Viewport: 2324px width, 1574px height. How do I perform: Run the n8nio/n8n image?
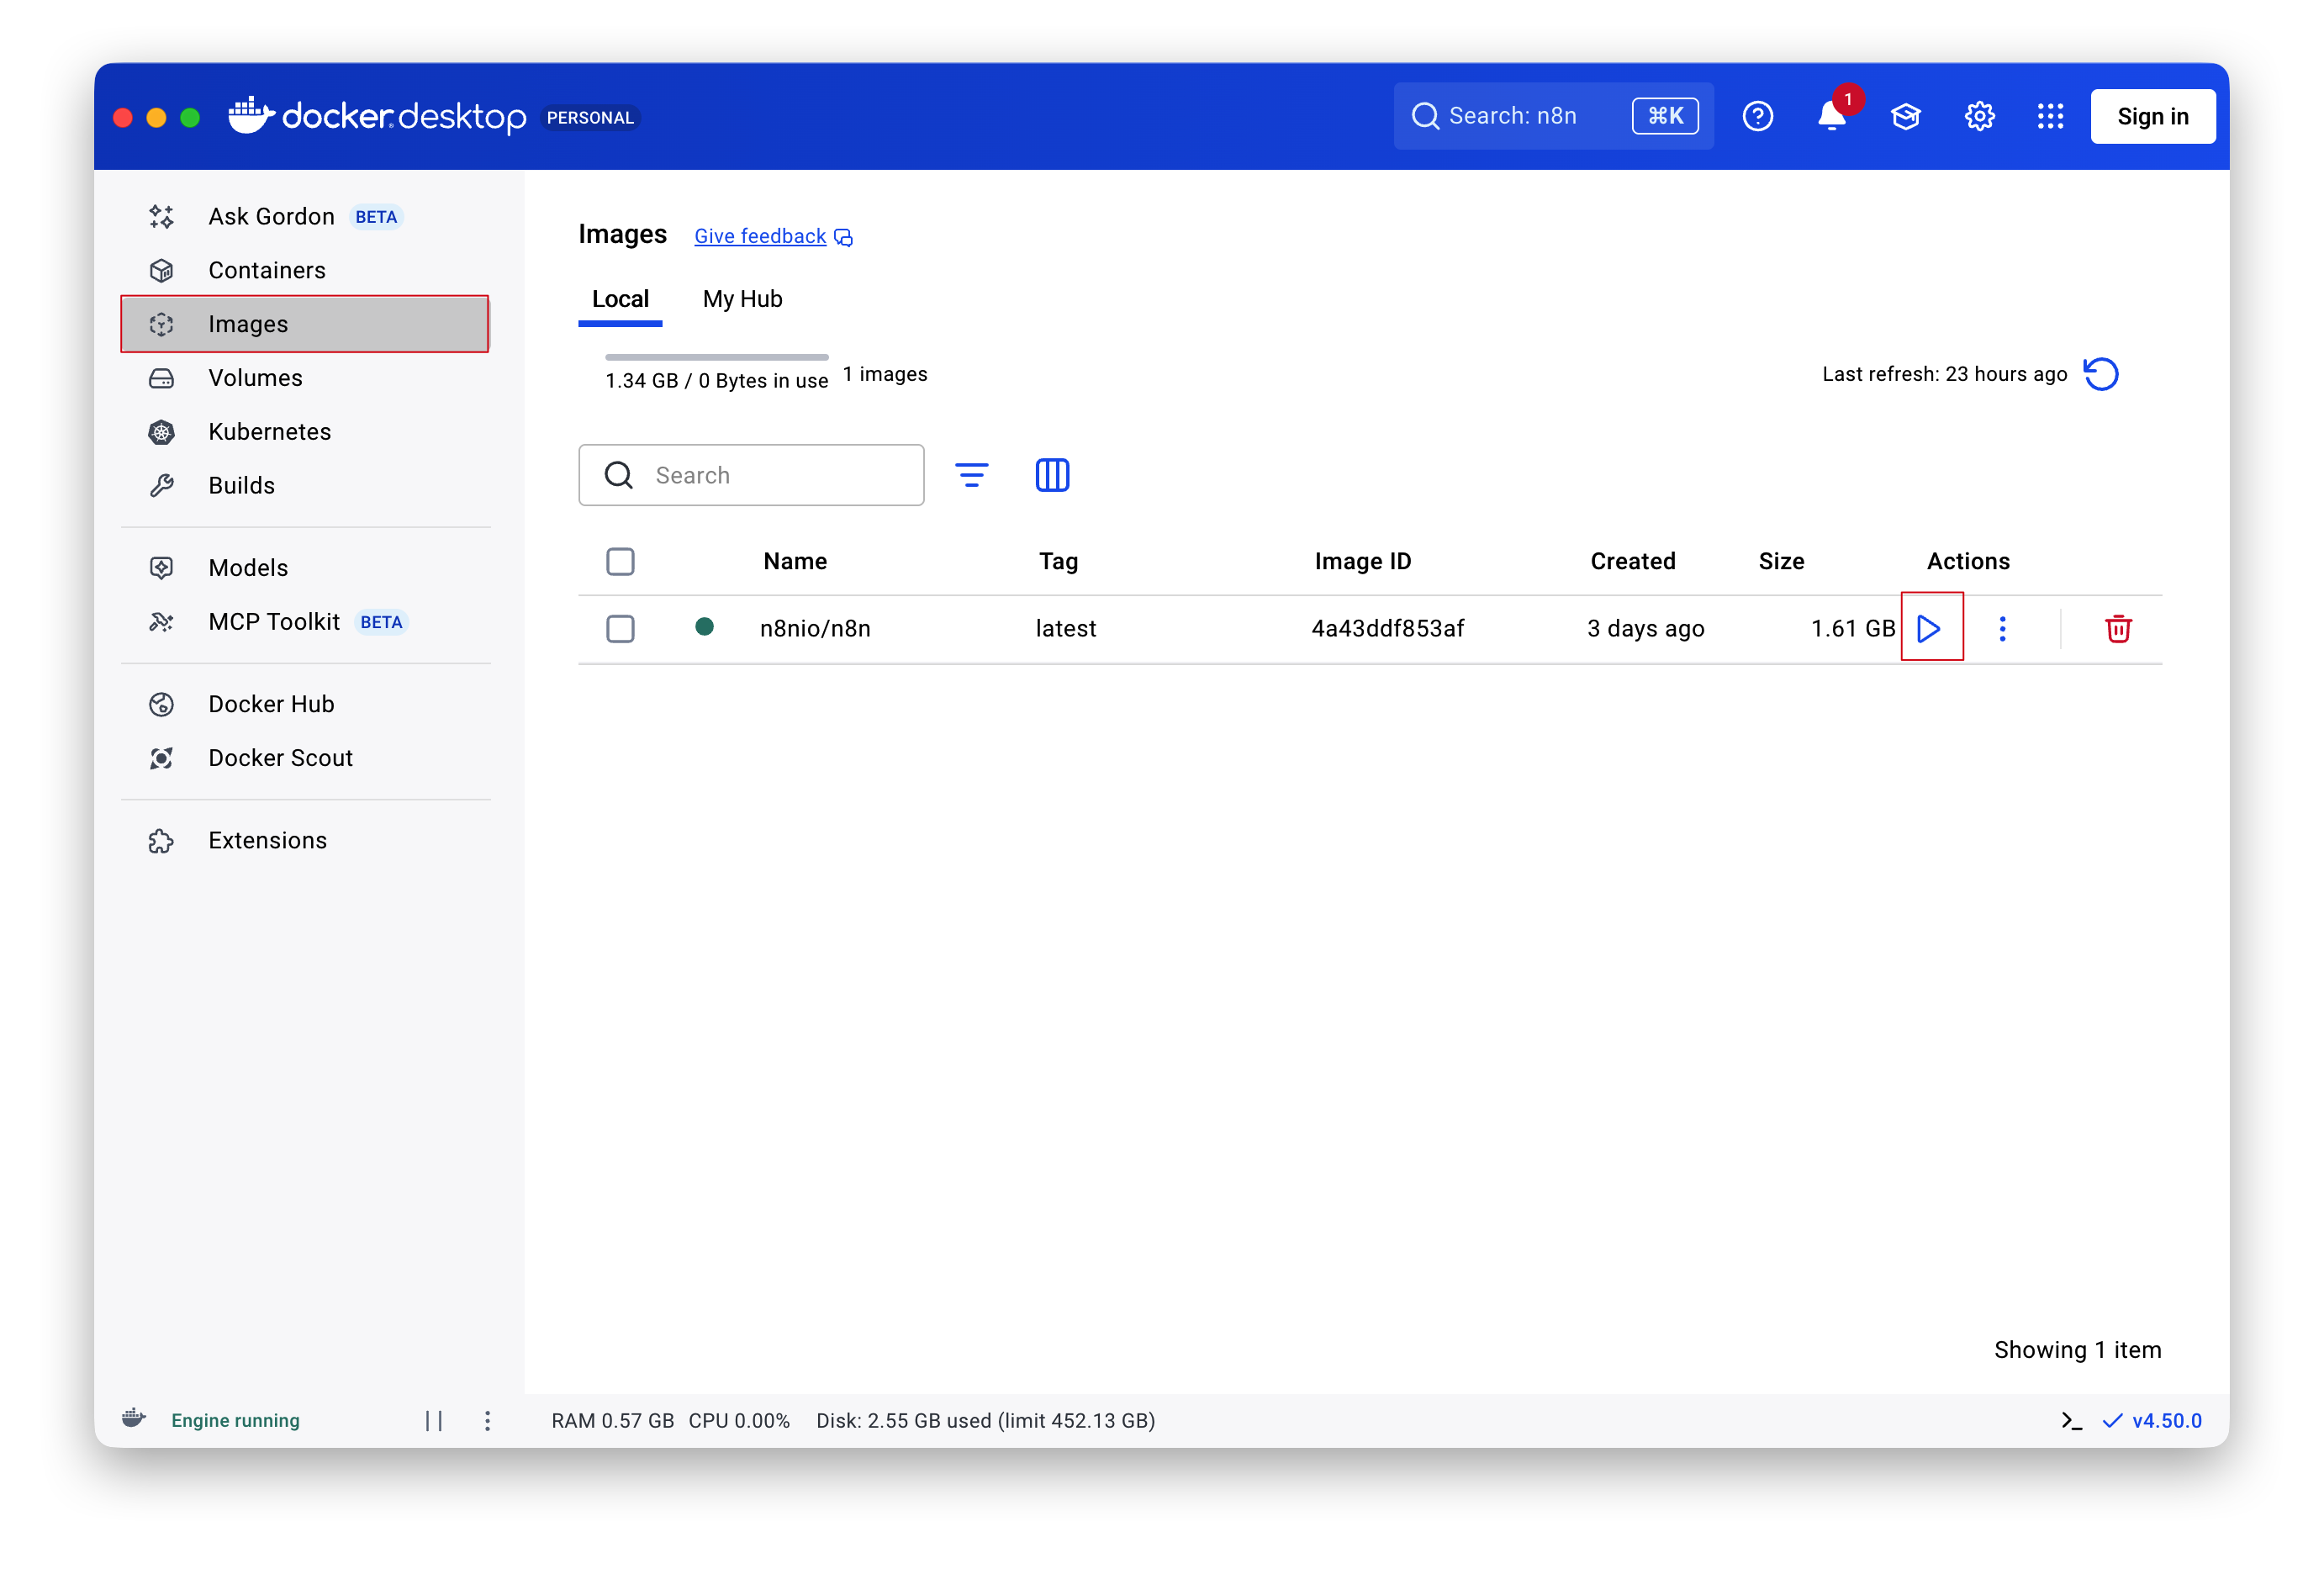coord(1930,628)
